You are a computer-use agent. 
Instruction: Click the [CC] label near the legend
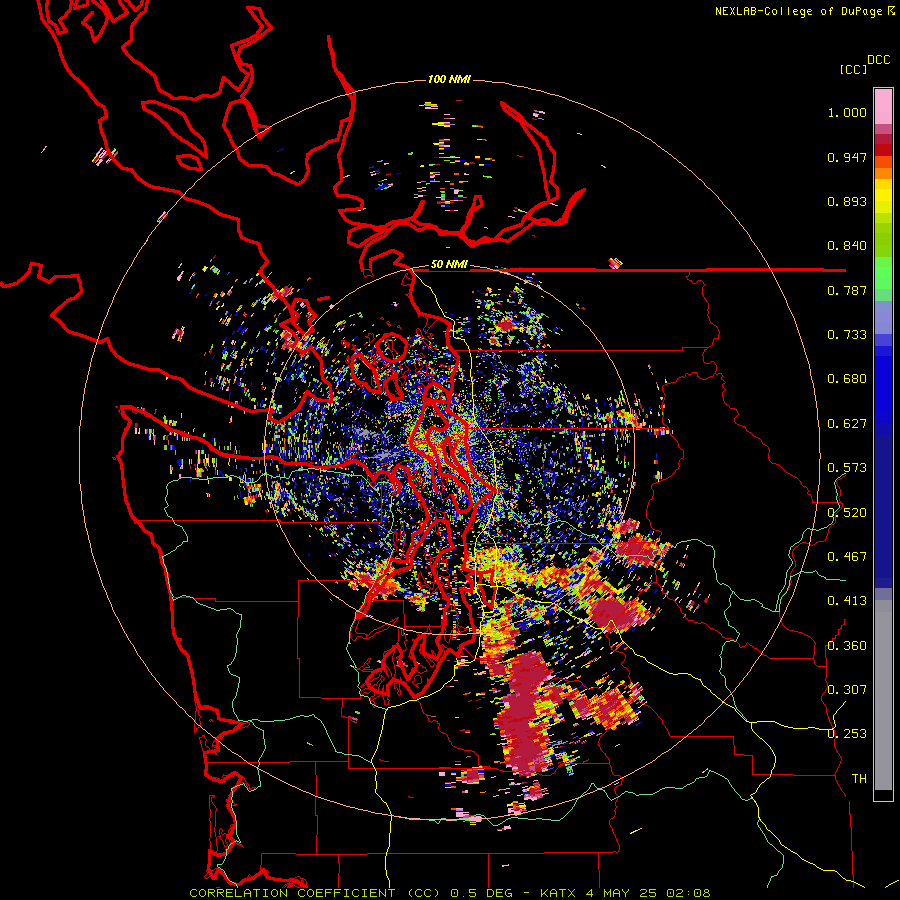(x=853, y=69)
